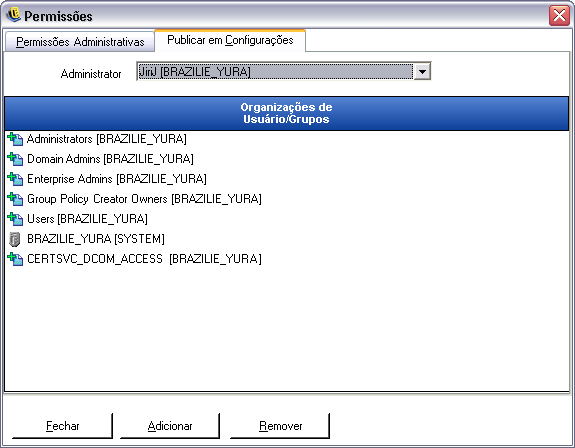Viewport: 575px width, 448px height.
Task: Select the CERTSVC_DCOM_ACCESS [BRAZILIE_YURA] row
Action: coord(286,259)
